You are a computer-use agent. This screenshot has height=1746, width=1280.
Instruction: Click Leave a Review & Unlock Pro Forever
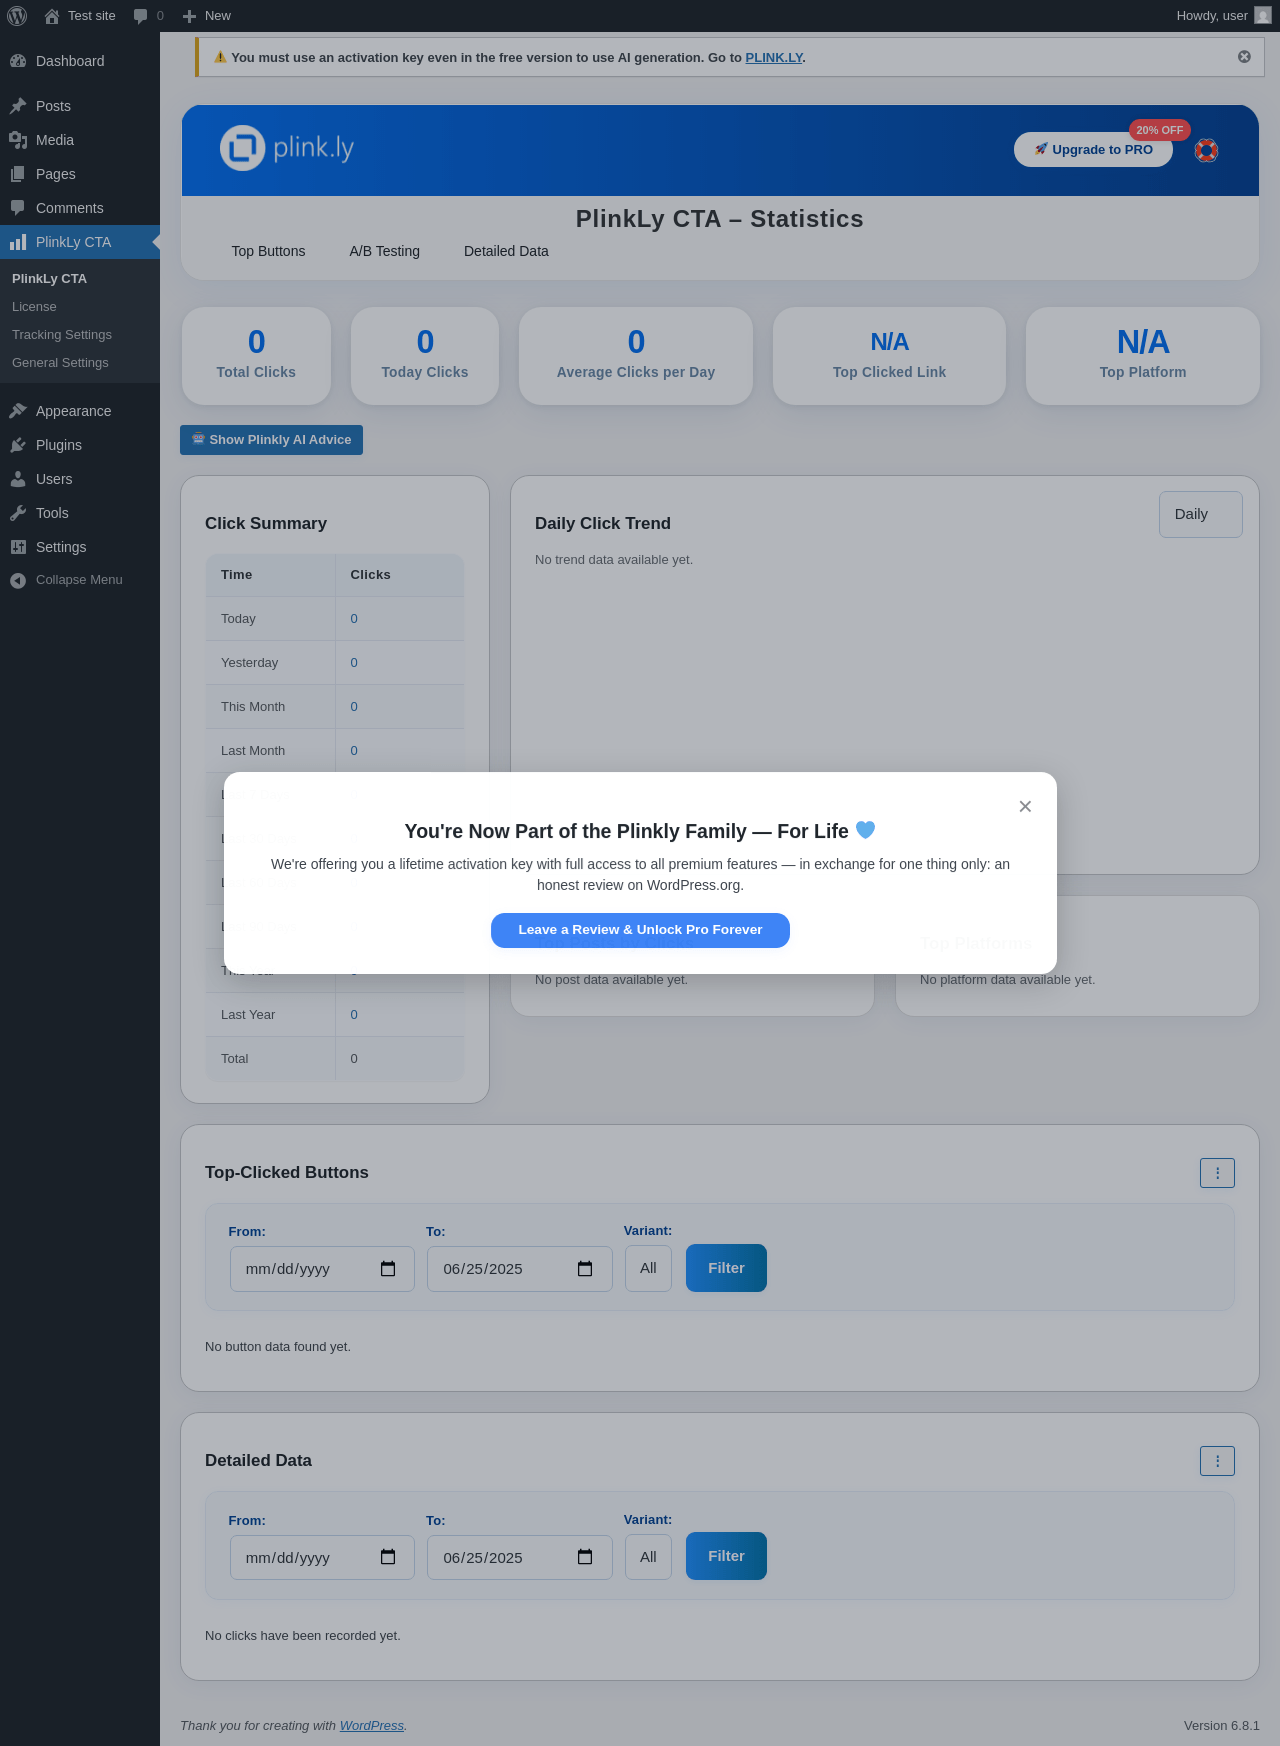click(640, 930)
